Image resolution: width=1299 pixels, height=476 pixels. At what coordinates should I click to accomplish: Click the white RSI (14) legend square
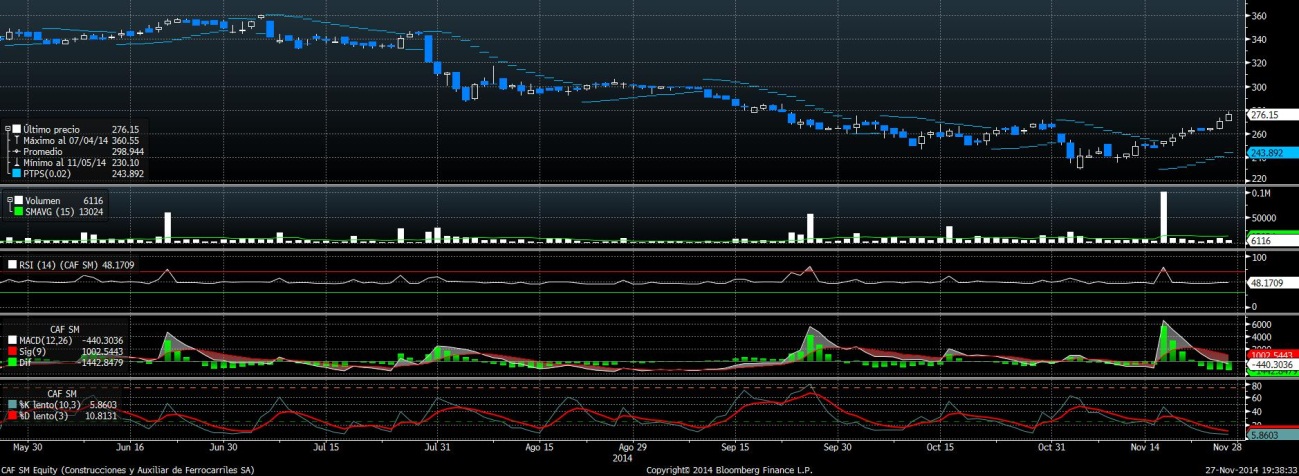12,265
